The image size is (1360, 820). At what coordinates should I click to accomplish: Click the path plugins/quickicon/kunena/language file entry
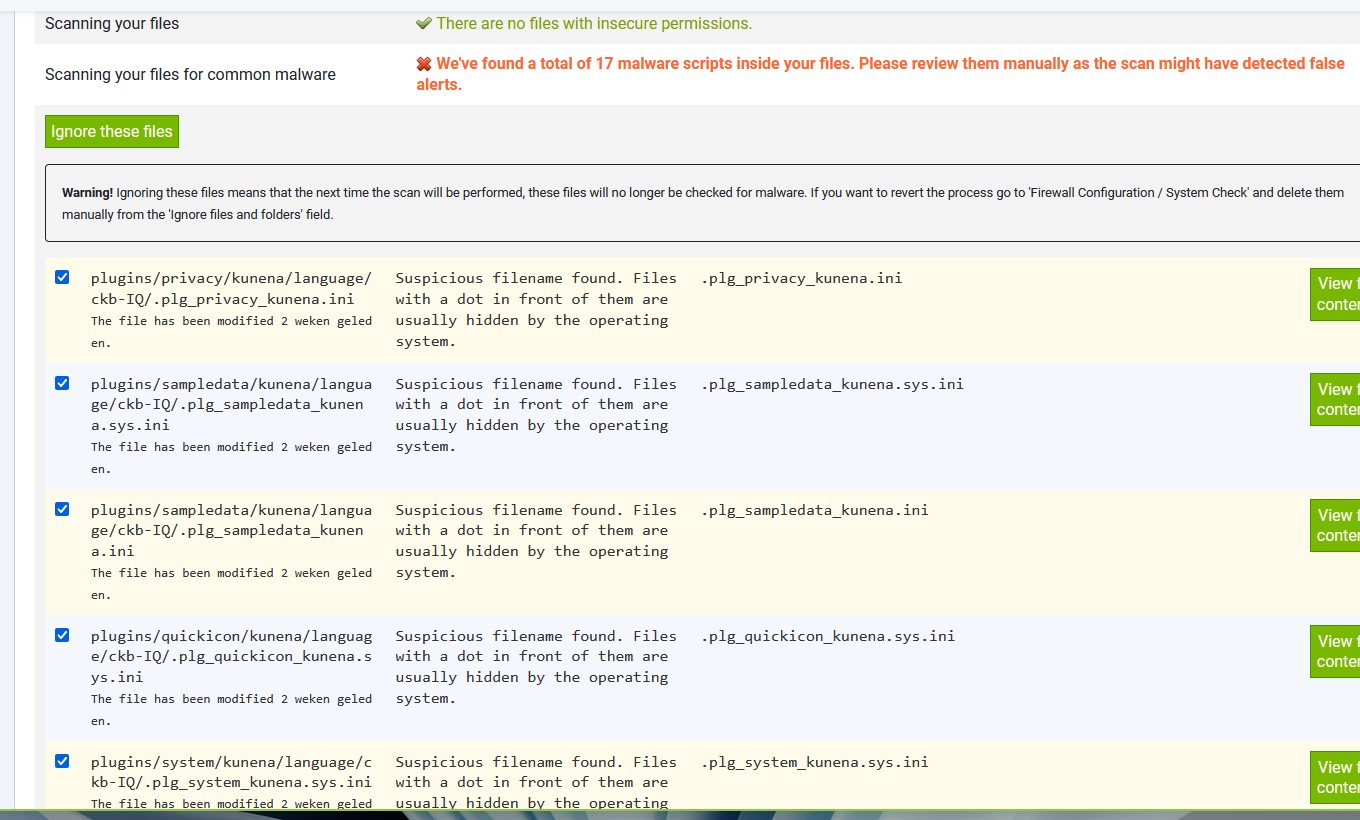coord(231,656)
